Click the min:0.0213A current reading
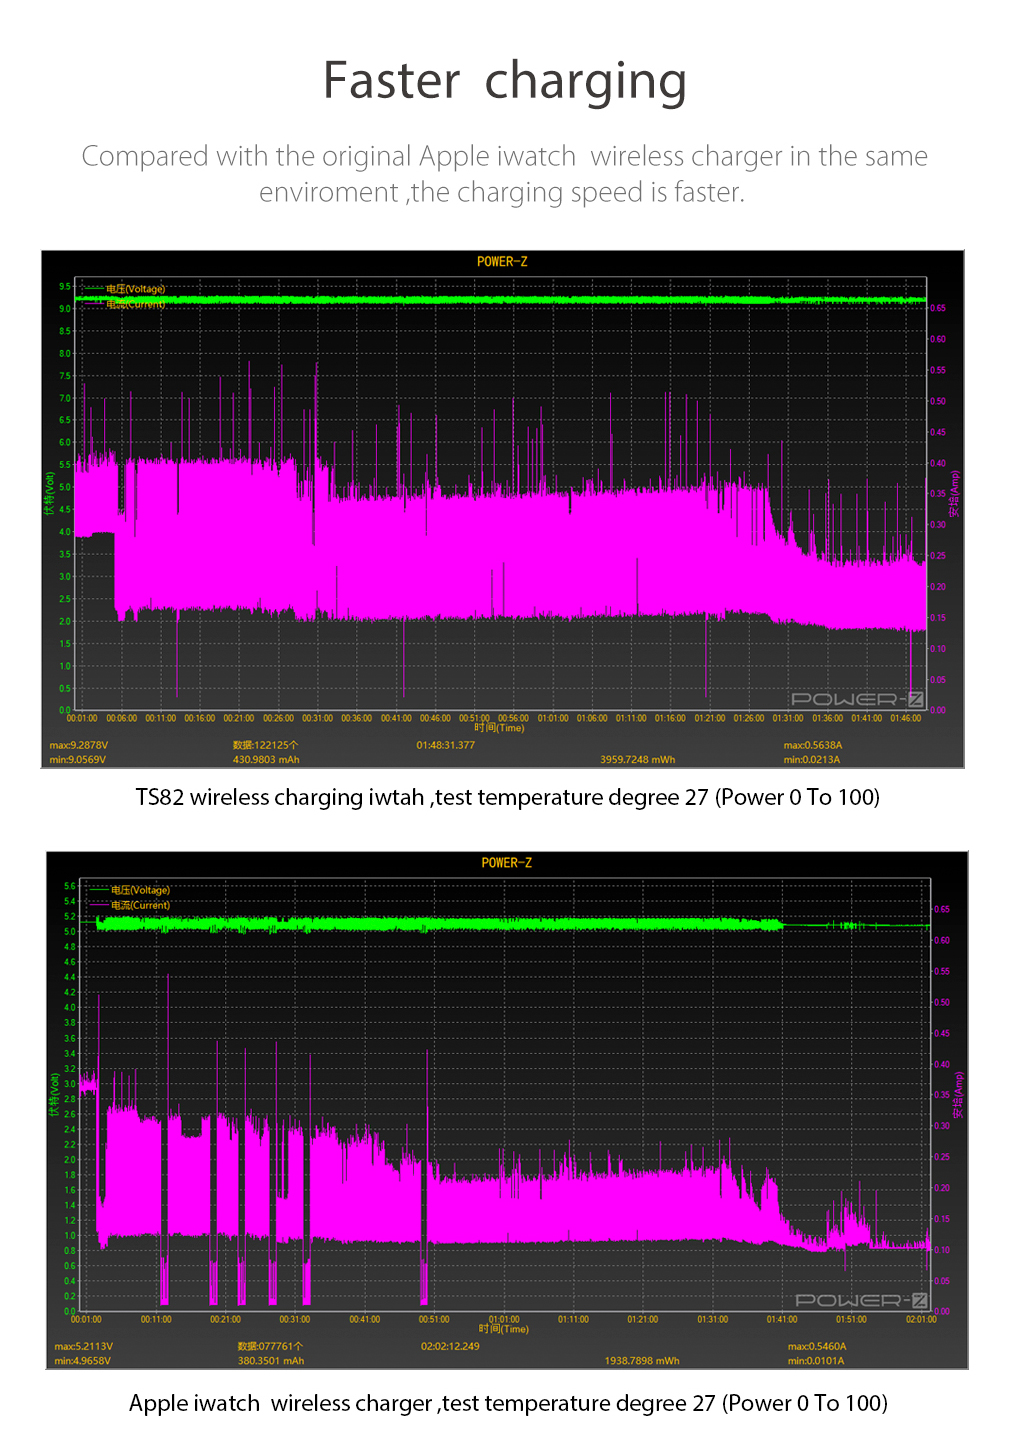Screen dimensions: 1010x1440 click(812, 760)
